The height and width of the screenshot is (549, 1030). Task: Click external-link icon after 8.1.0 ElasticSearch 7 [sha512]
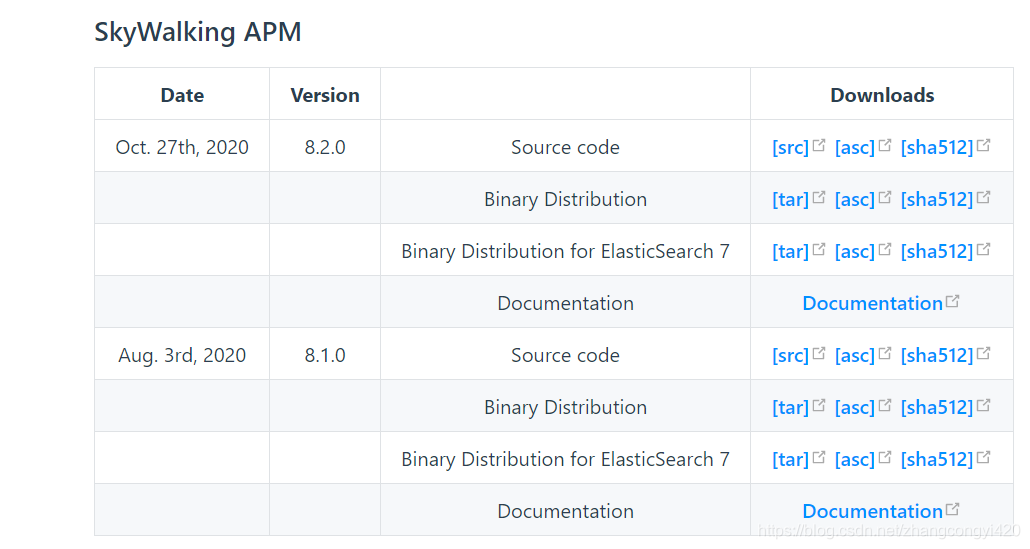(983, 457)
